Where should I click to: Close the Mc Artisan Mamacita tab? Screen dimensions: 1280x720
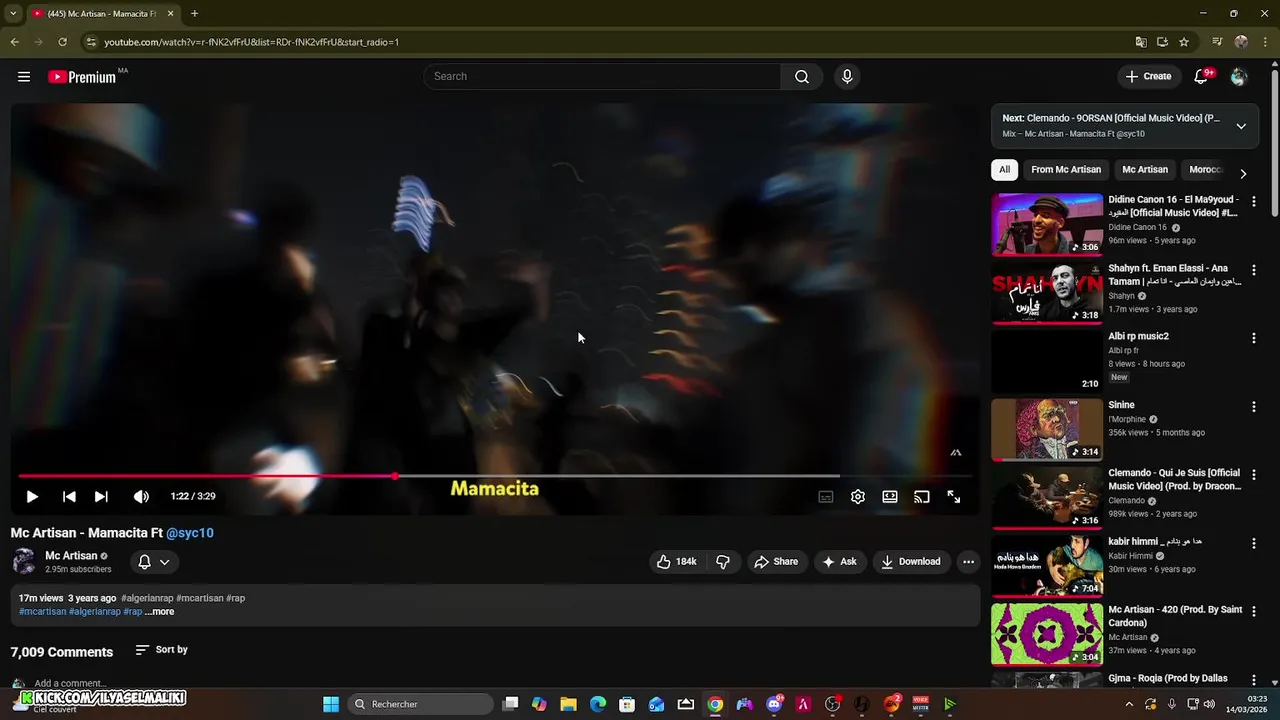pos(170,14)
